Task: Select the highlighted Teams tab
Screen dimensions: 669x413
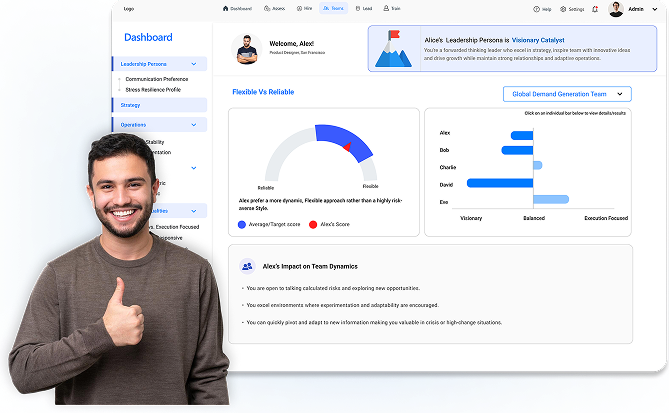Action: [333, 8]
